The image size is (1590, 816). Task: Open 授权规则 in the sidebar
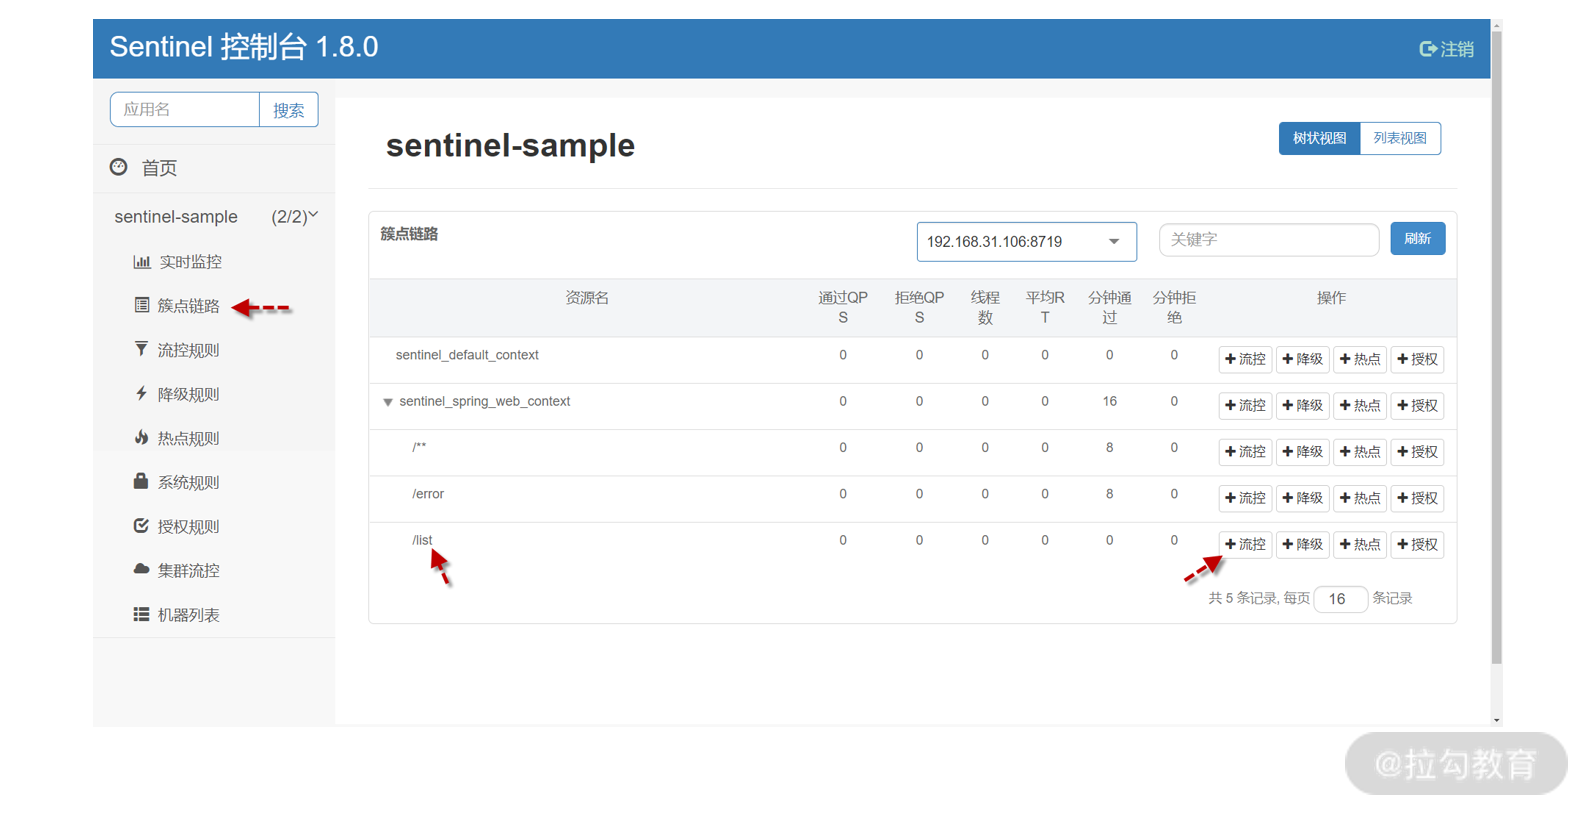(x=187, y=526)
